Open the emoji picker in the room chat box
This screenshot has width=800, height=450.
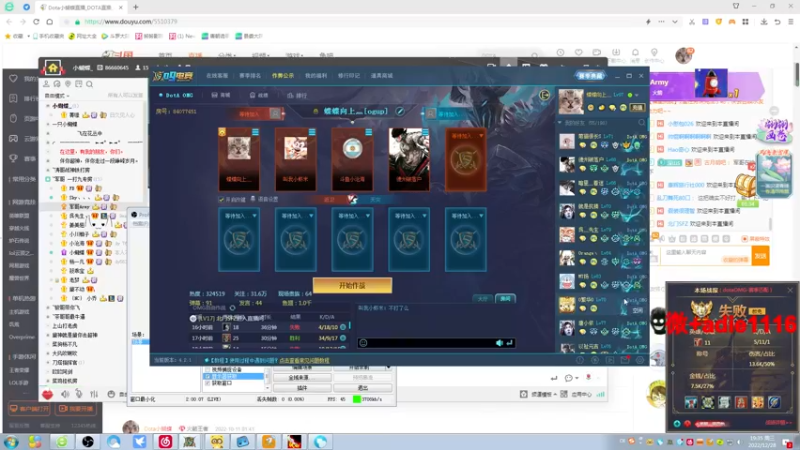363,343
